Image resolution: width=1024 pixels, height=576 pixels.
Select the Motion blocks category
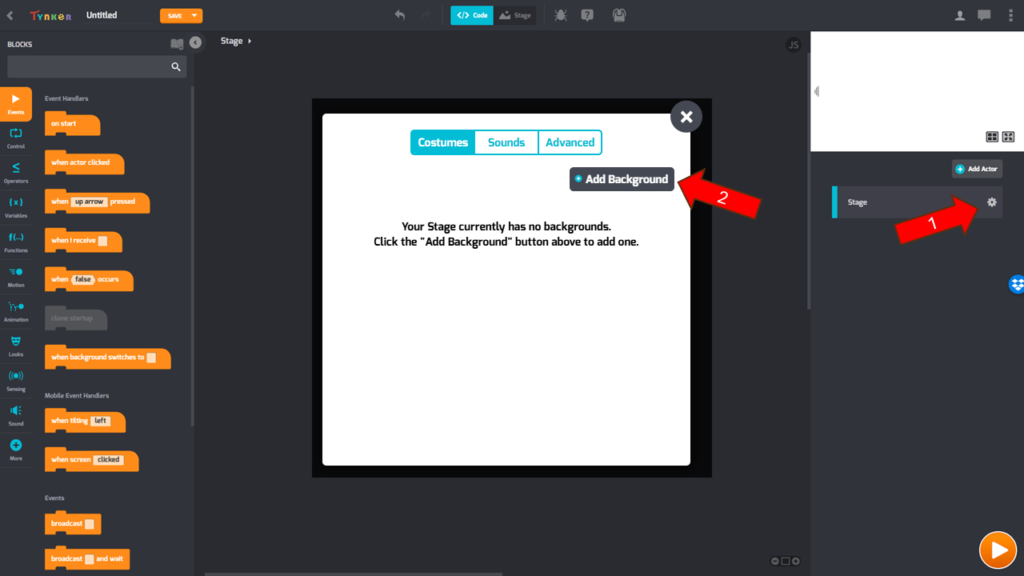(x=15, y=275)
